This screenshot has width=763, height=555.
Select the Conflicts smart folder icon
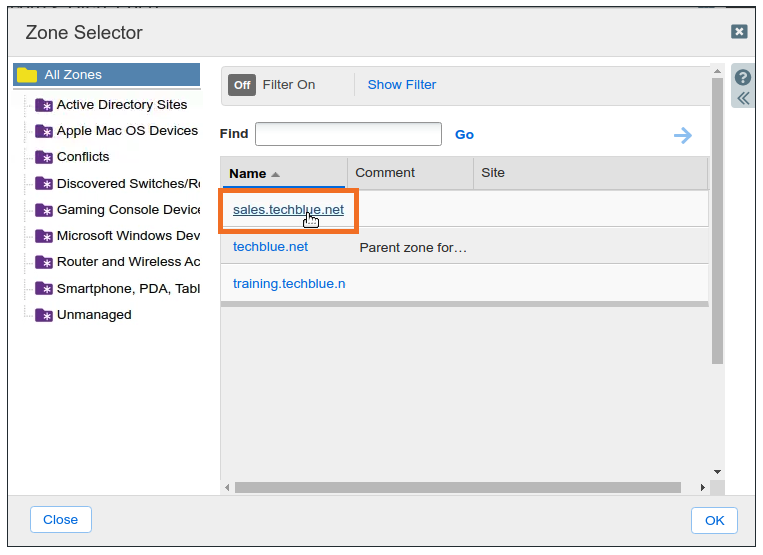(44, 157)
